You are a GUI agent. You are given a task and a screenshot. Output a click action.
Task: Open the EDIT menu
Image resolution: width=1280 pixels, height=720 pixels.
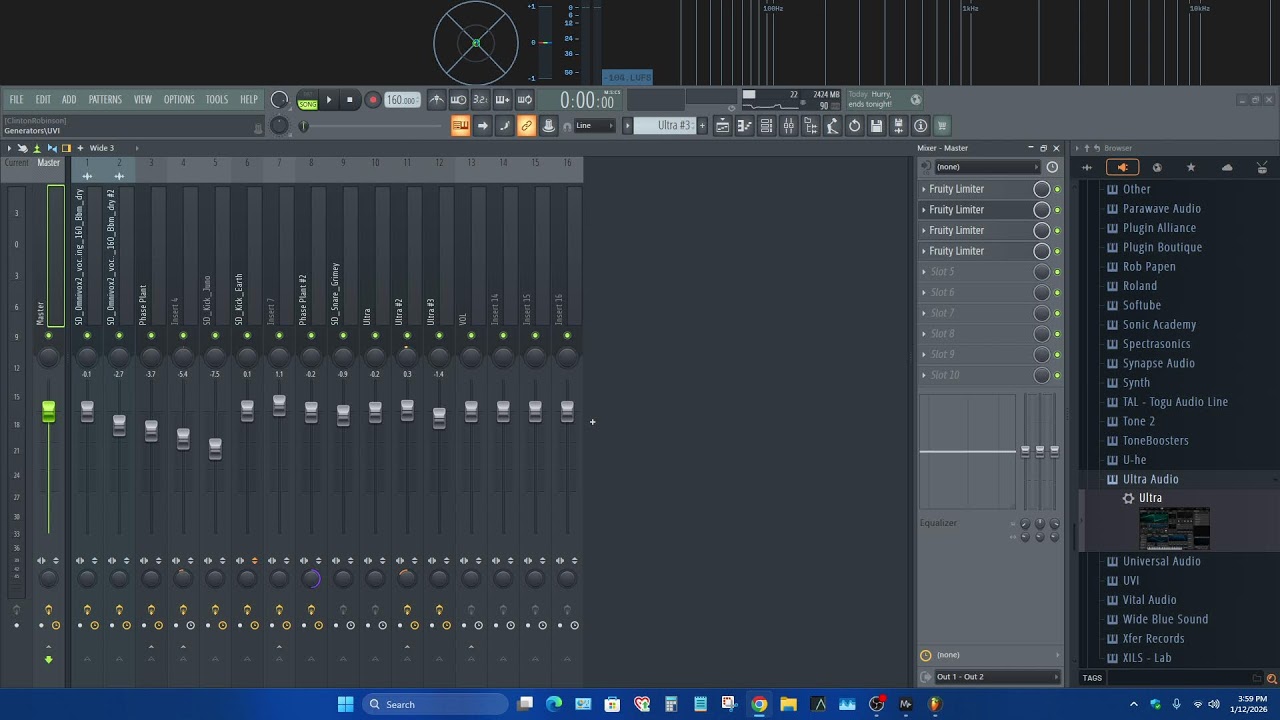[x=43, y=100]
